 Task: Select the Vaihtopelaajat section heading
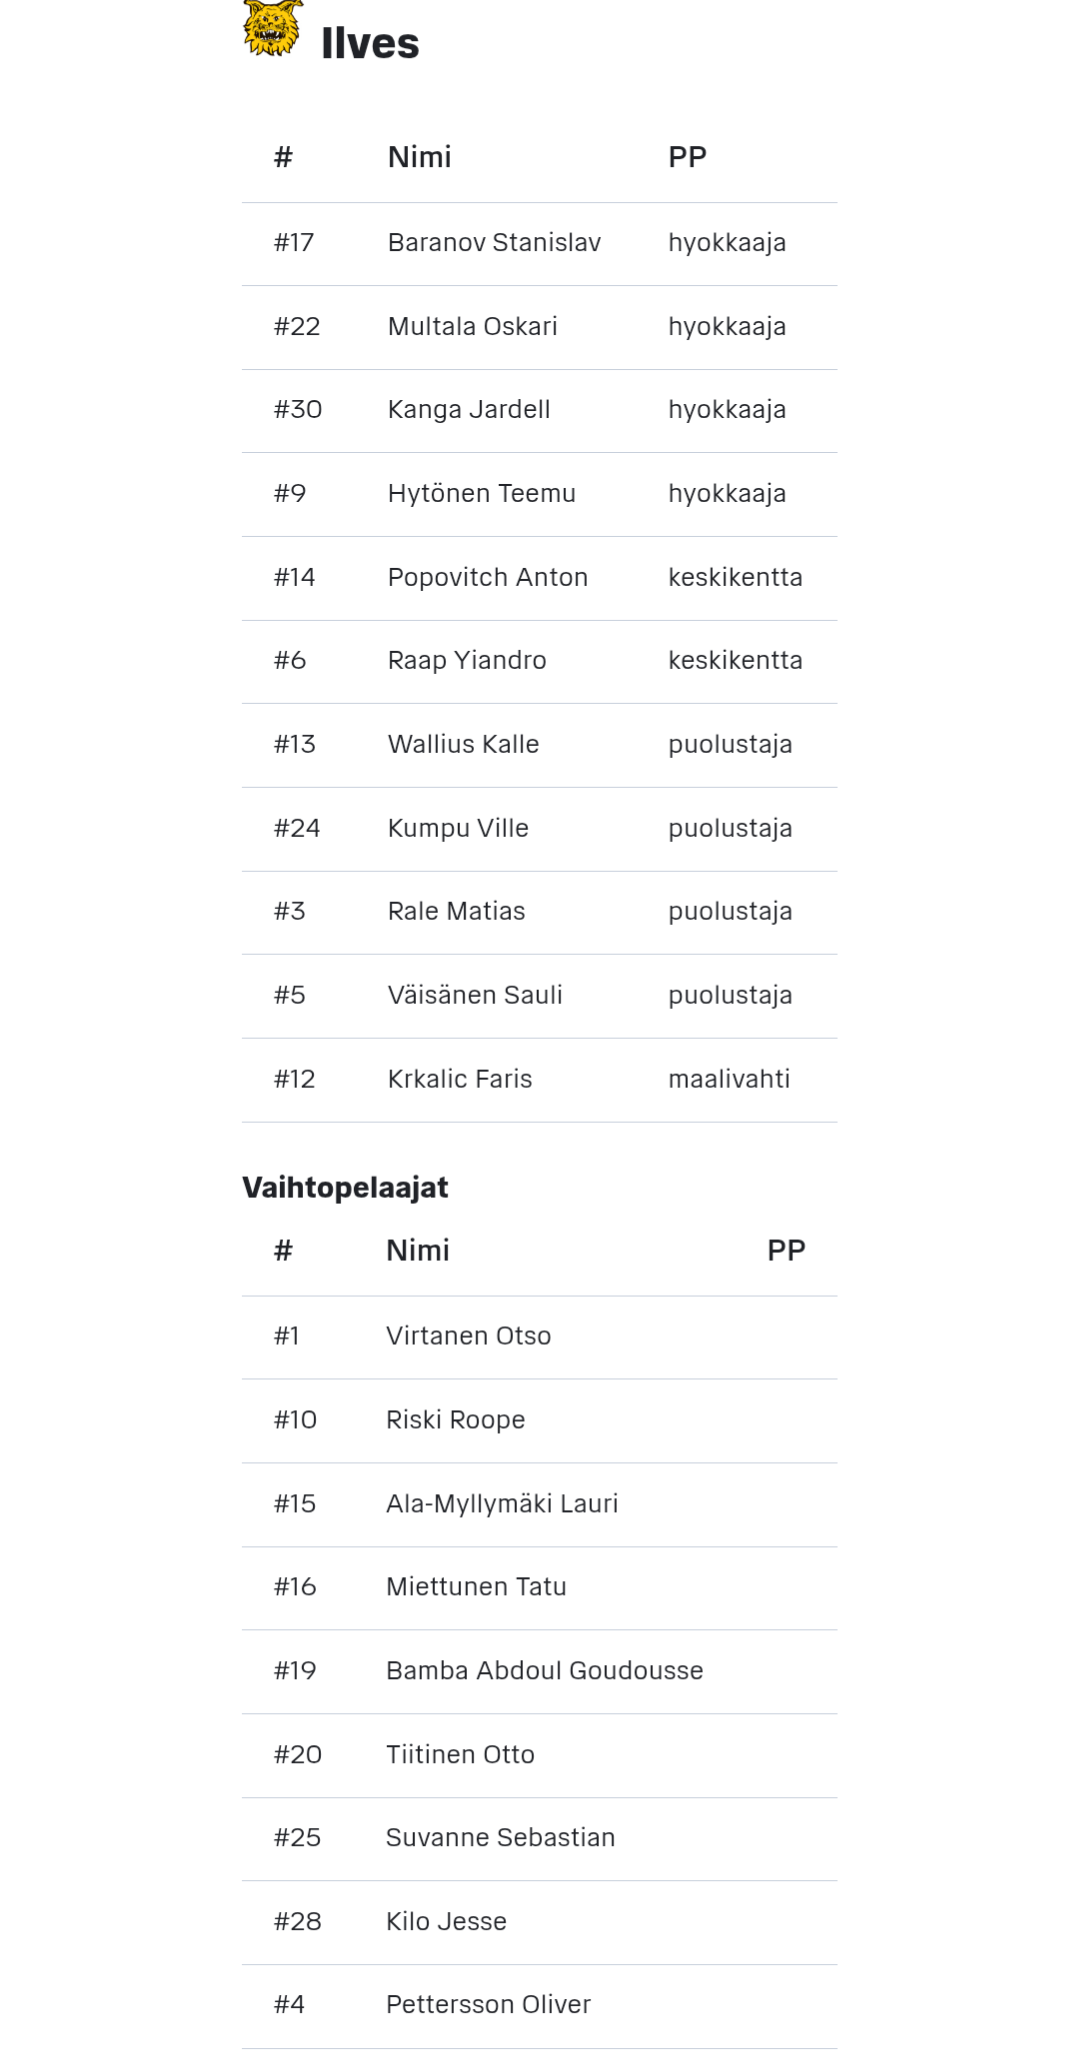click(345, 1187)
